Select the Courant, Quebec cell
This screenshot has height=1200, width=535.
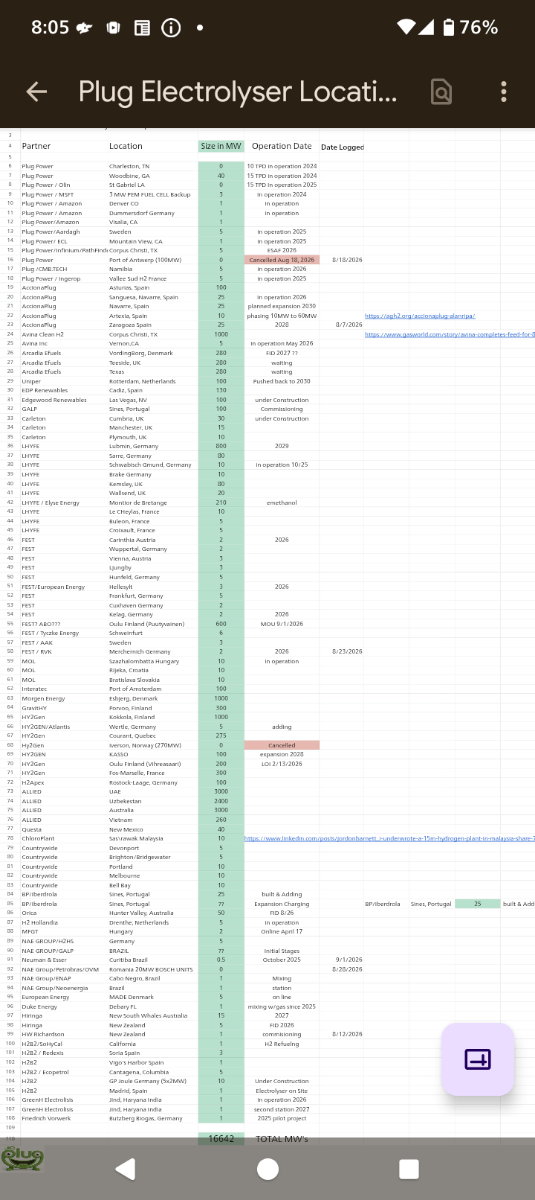point(132,735)
